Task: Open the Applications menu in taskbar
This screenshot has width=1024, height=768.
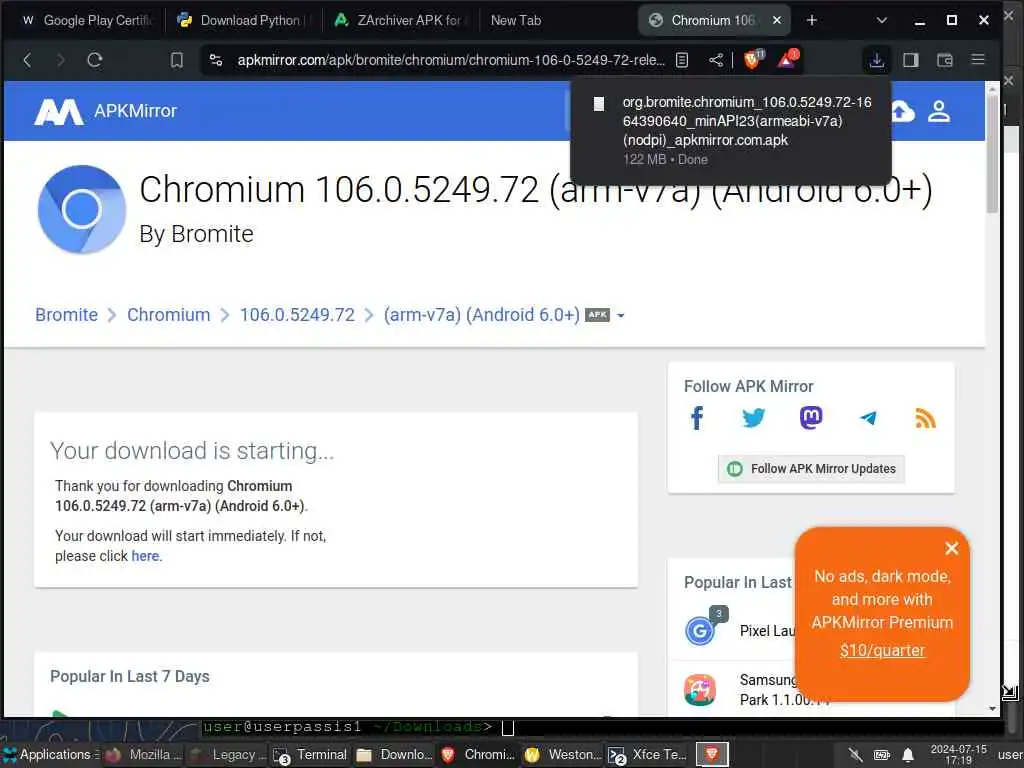Action: pos(50,754)
